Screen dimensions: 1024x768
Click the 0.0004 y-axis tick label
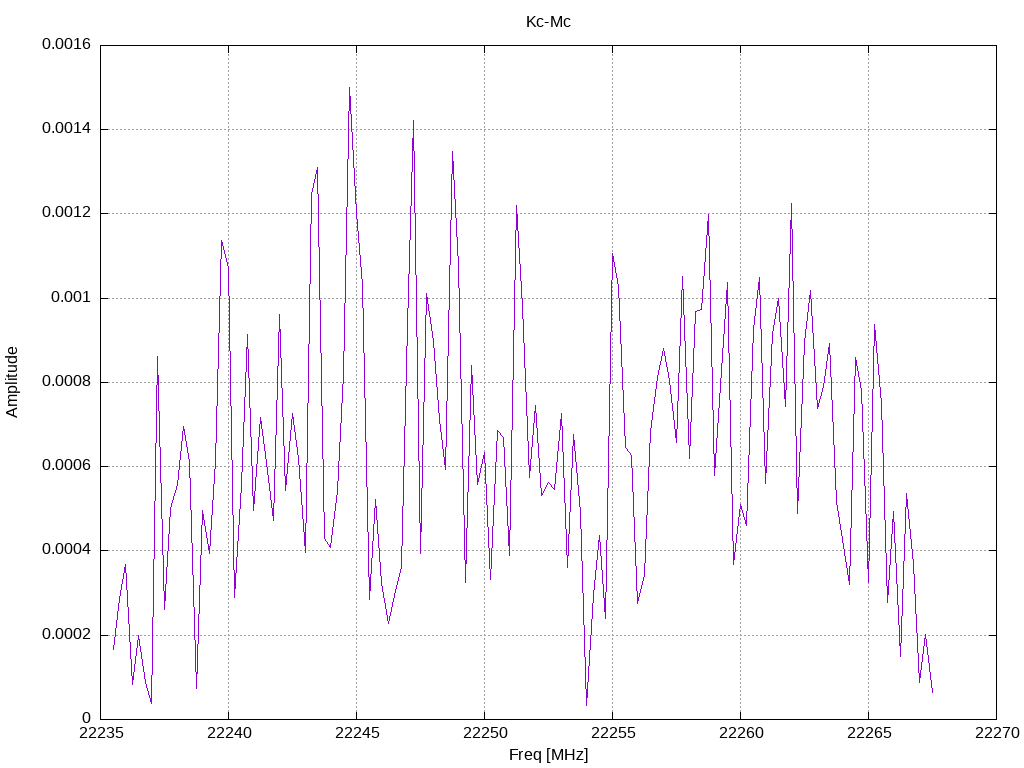66,549
